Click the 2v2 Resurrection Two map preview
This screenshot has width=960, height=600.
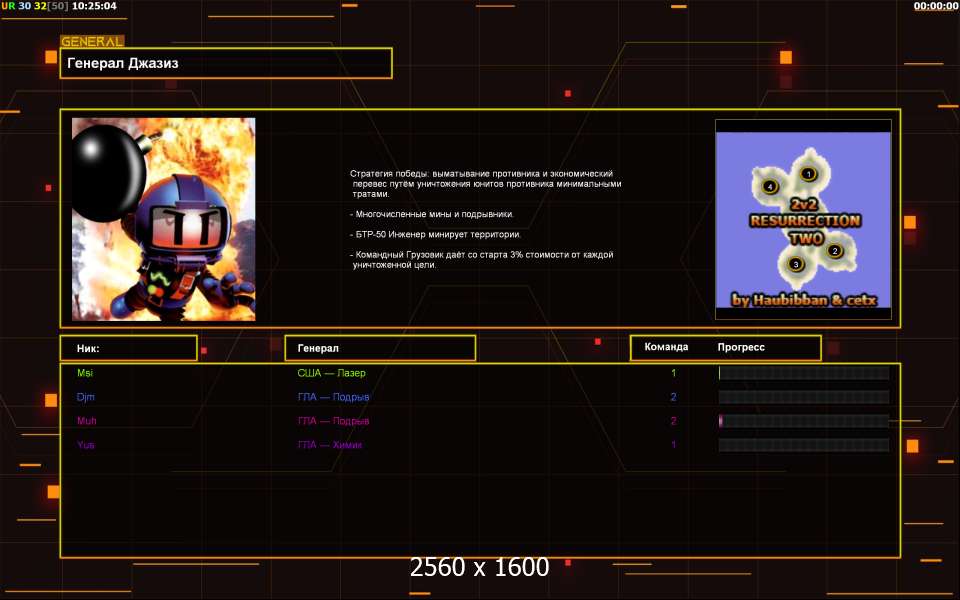point(803,220)
